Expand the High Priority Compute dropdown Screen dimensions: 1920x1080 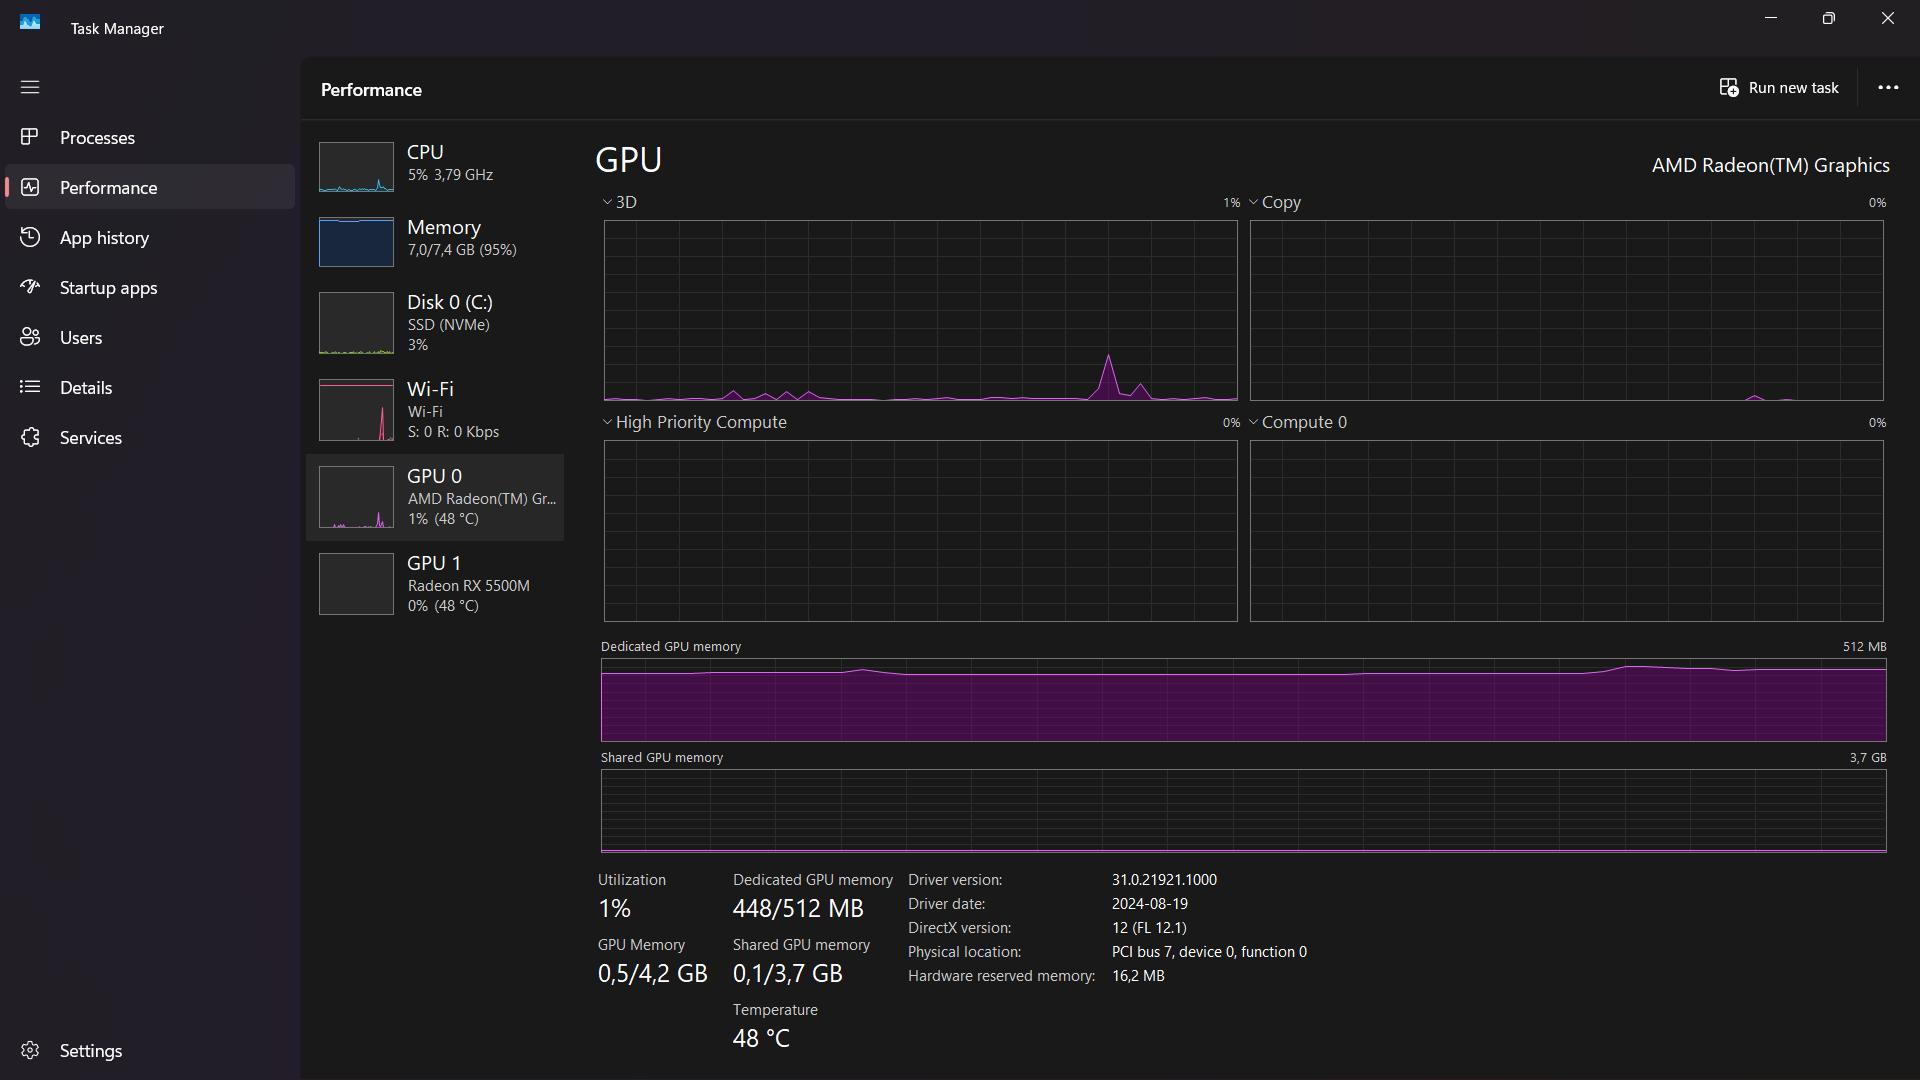click(x=607, y=422)
